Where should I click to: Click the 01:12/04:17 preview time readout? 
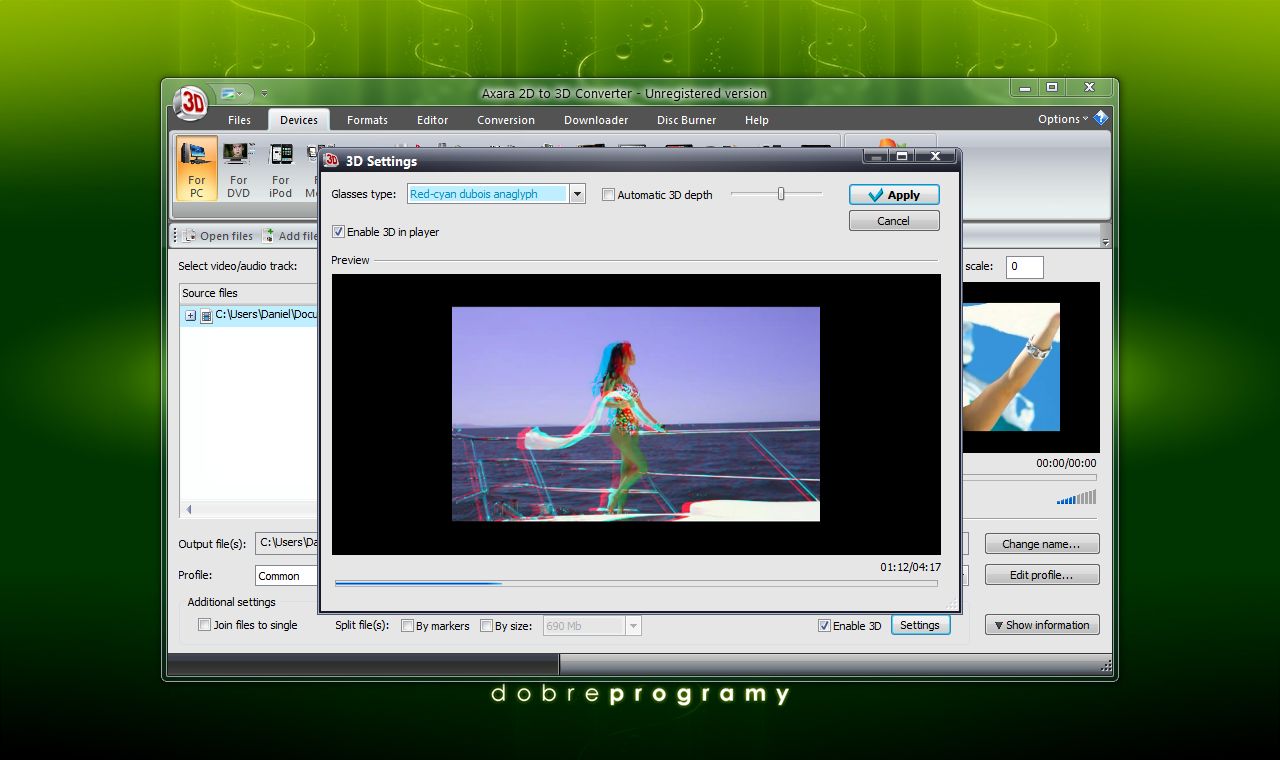tap(910, 567)
